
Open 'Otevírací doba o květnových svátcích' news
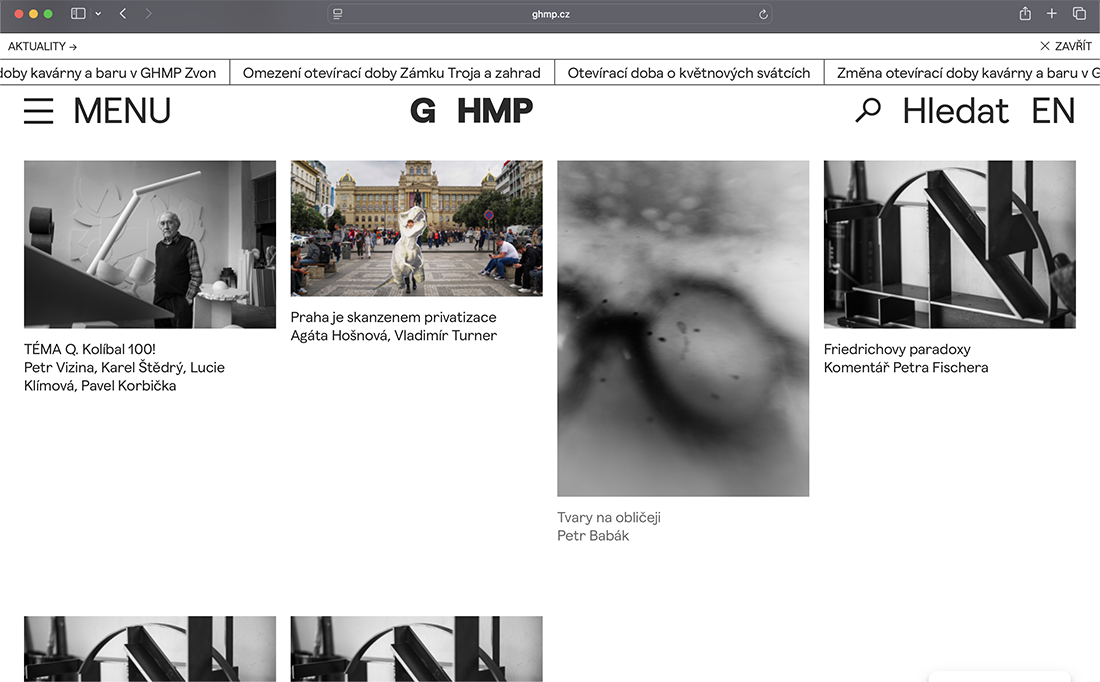pyautogui.click(x=688, y=73)
